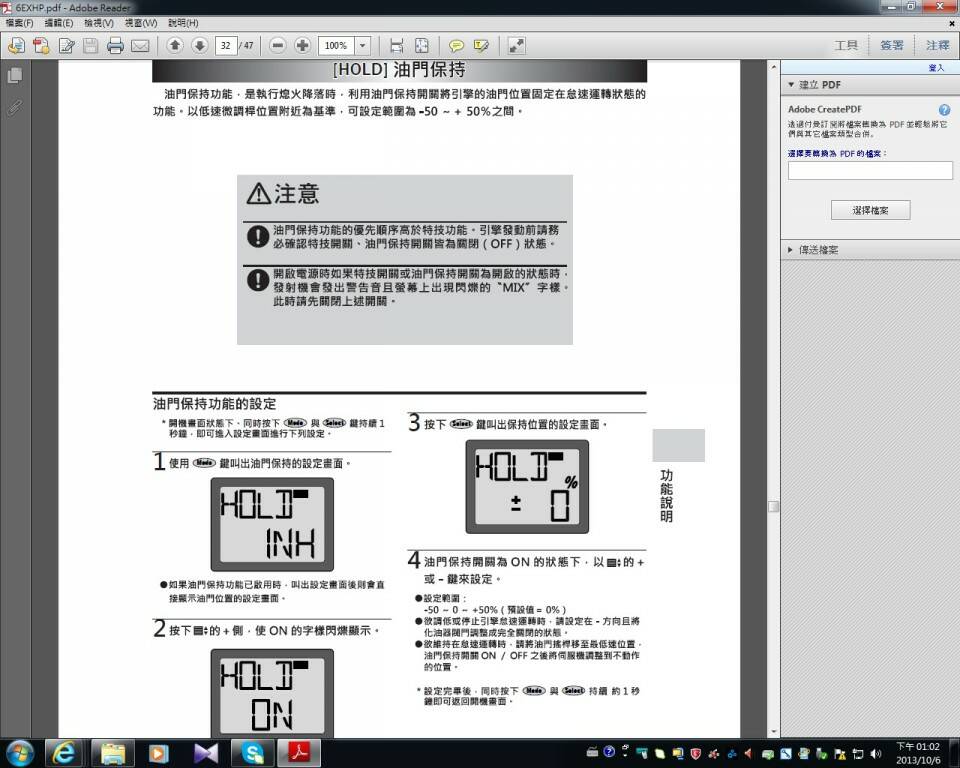Click the vertical scrollbar down arrow

point(774,731)
